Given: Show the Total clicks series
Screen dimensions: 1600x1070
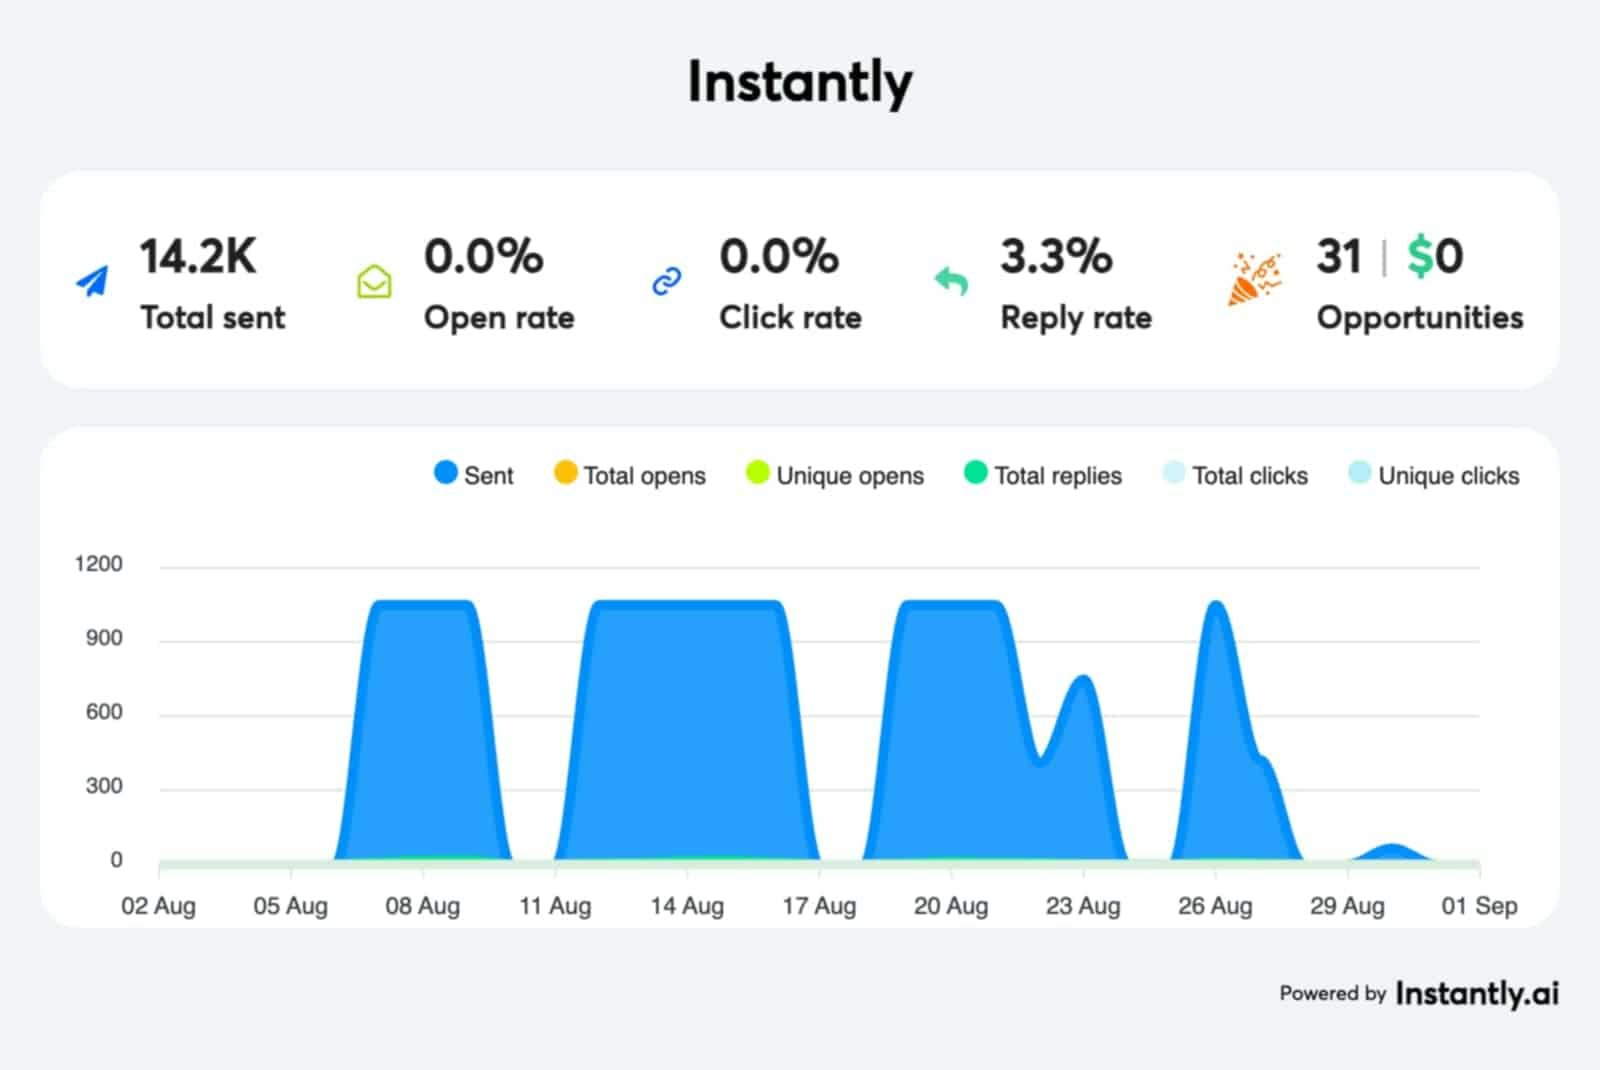Looking at the screenshot, I should point(1236,475).
